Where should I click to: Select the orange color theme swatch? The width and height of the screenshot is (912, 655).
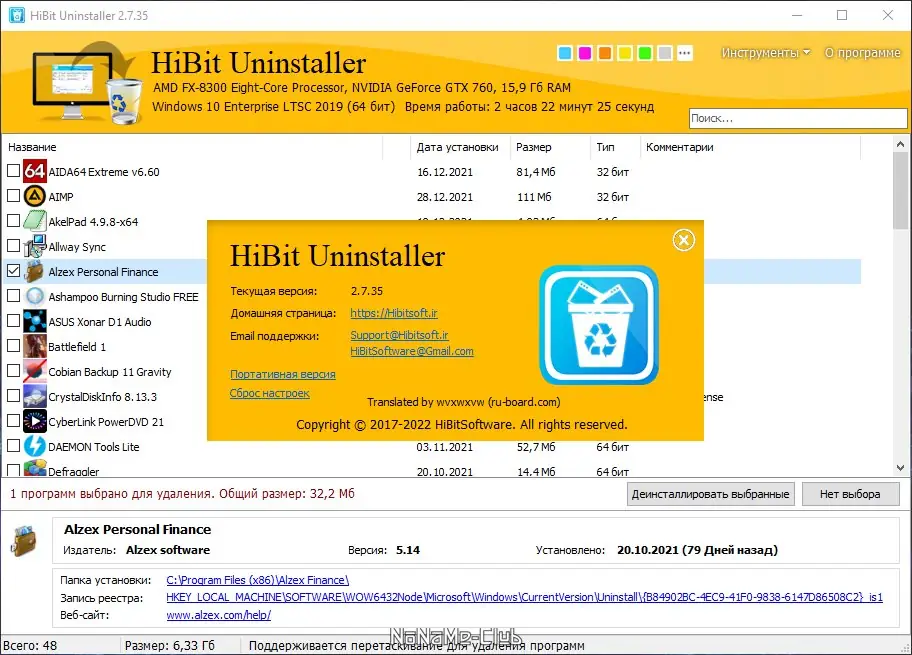click(x=605, y=53)
